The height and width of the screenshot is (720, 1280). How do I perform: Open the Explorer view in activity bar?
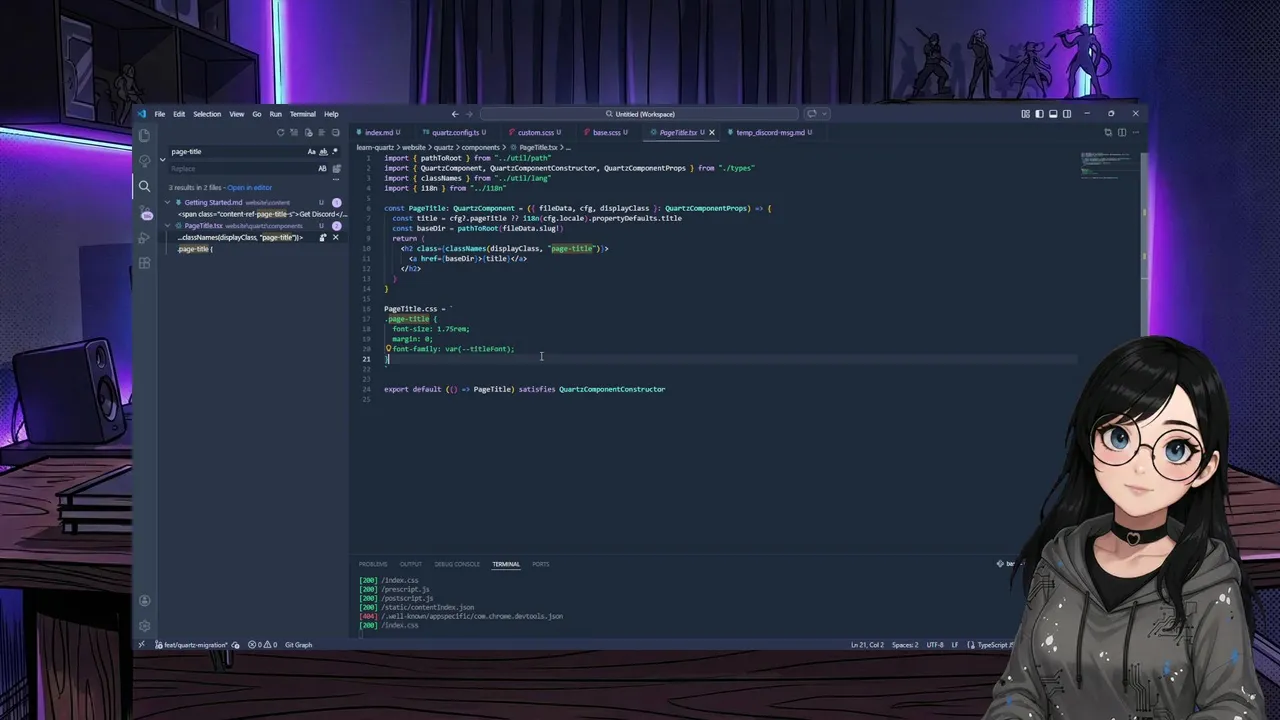(x=145, y=135)
